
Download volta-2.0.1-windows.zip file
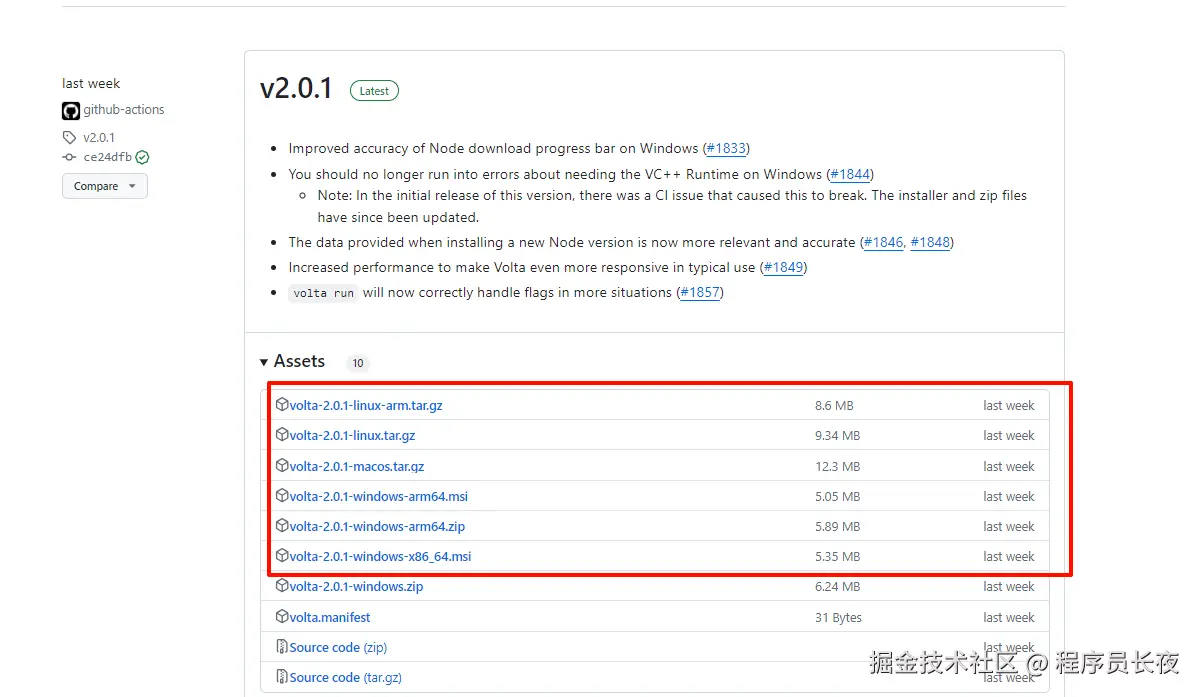click(x=356, y=586)
